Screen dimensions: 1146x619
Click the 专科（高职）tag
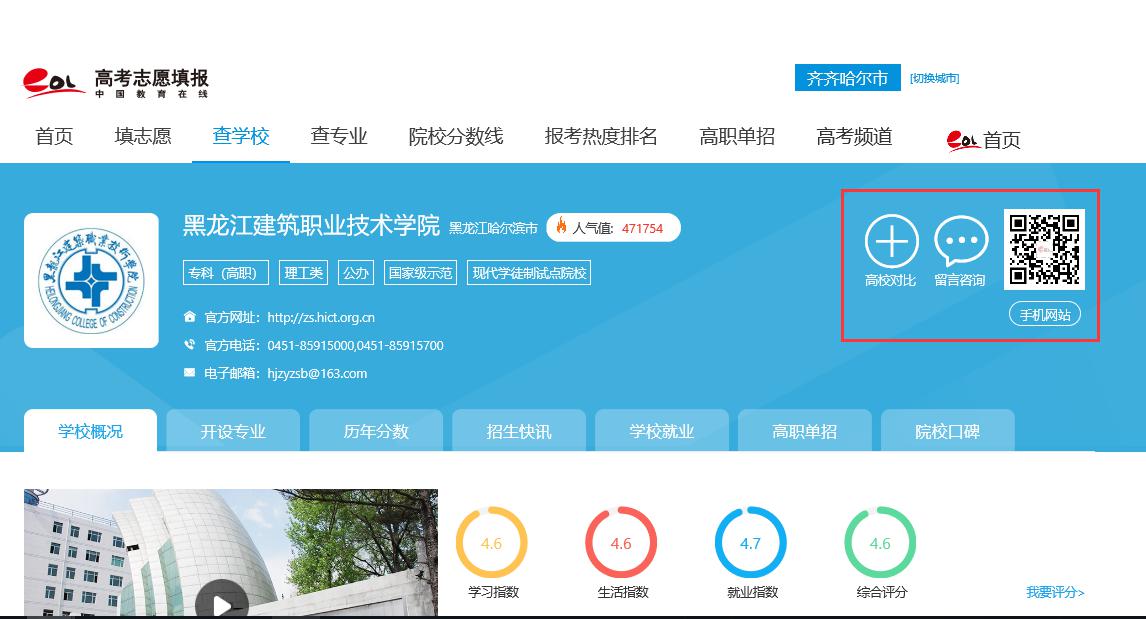click(226, 273)
